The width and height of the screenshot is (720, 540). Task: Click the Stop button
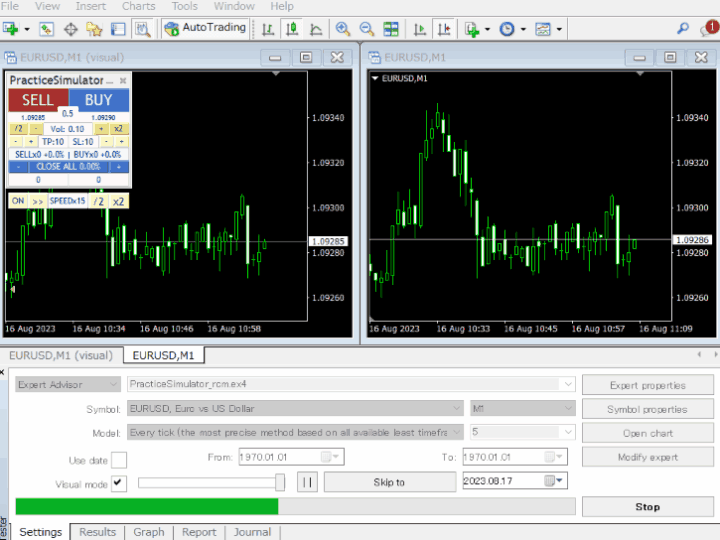pos(647,506)
